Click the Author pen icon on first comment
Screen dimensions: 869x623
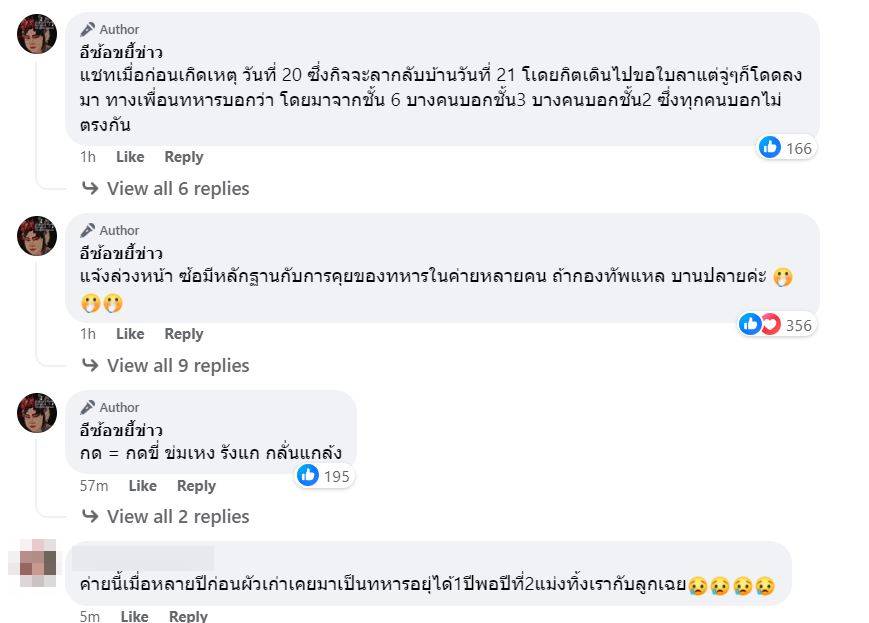(90, 29)
